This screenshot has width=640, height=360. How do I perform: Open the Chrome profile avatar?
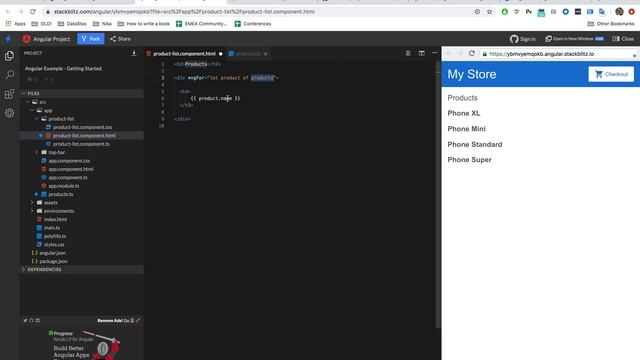tap(619, 12)
